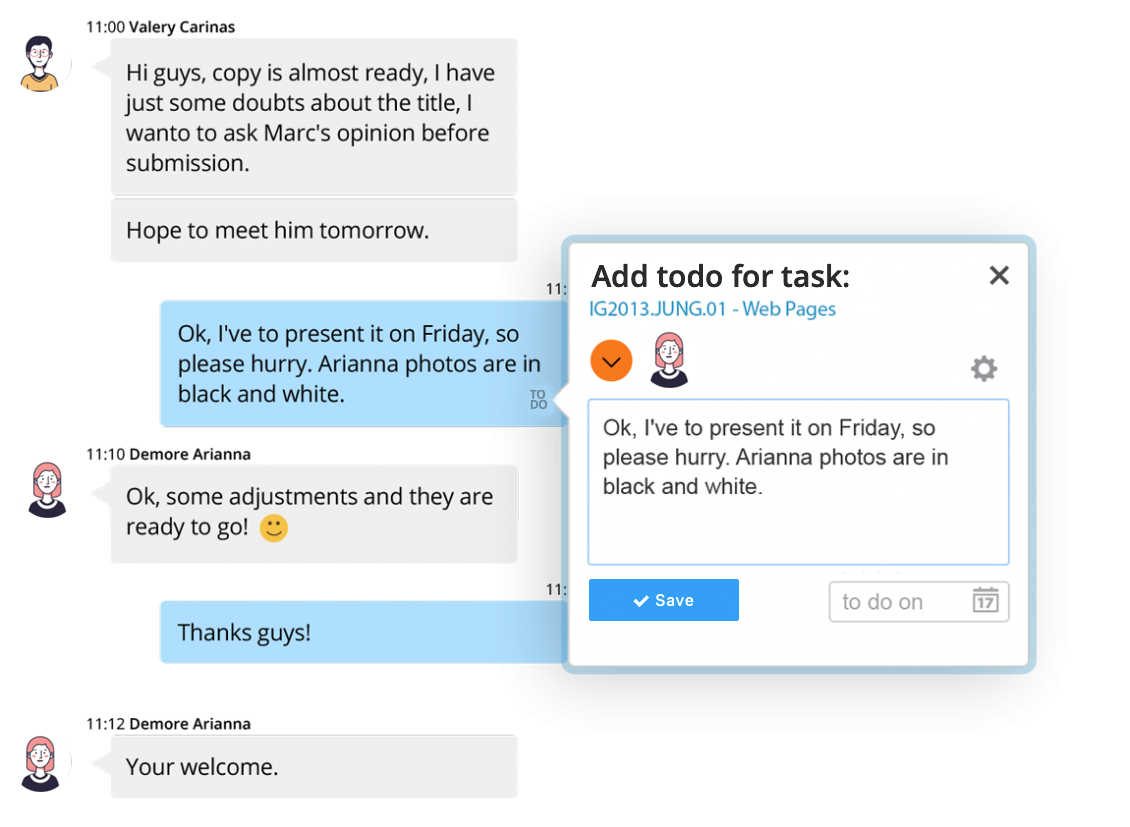This screenshot has width=1130, height=827.
Task: Expand the orange chevron dropdown
Action: tap(611, 361)
